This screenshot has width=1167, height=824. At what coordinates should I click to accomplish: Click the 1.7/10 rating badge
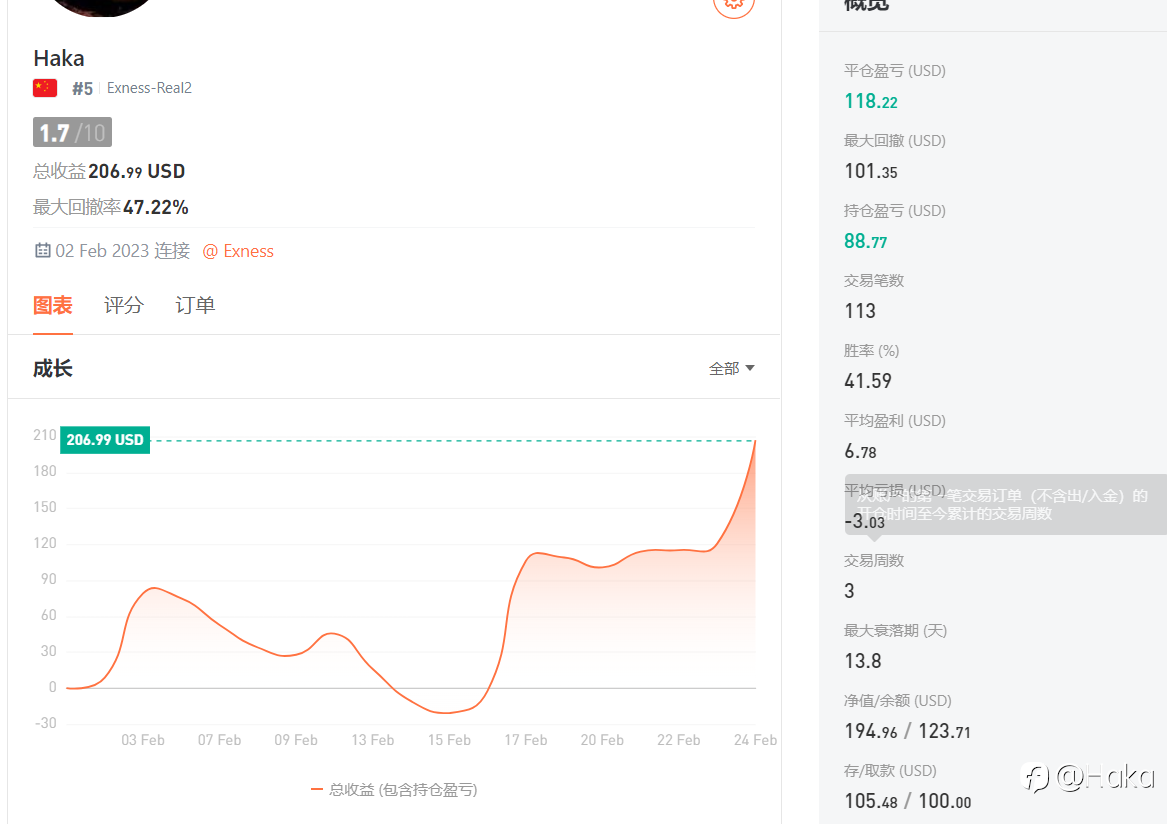pos(72,132)
